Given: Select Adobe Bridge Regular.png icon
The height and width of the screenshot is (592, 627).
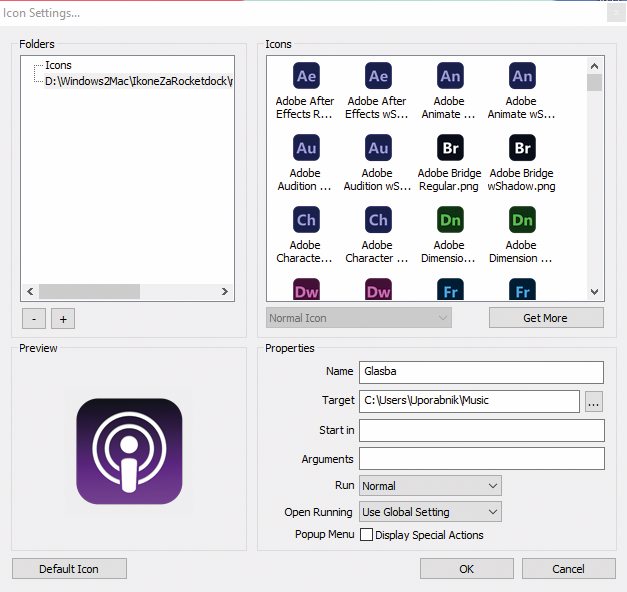Looking at the screenshot, I should pyautogui.click(x=450, y=148).
